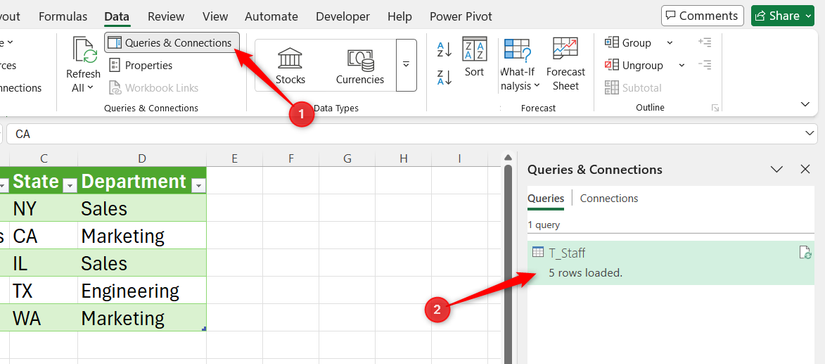Select column G header

pyautogui.click(x=347, y=158)
